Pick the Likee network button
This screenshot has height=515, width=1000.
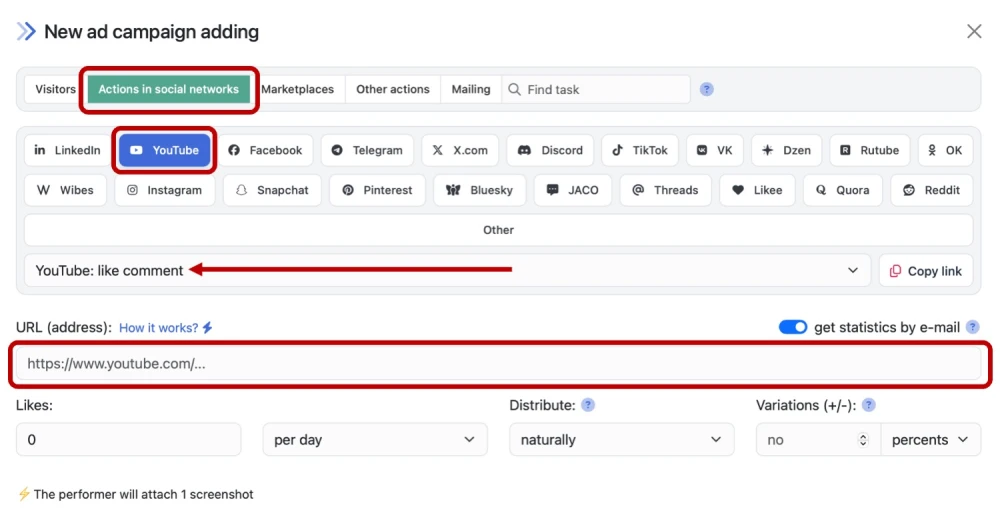pos(758,190)
